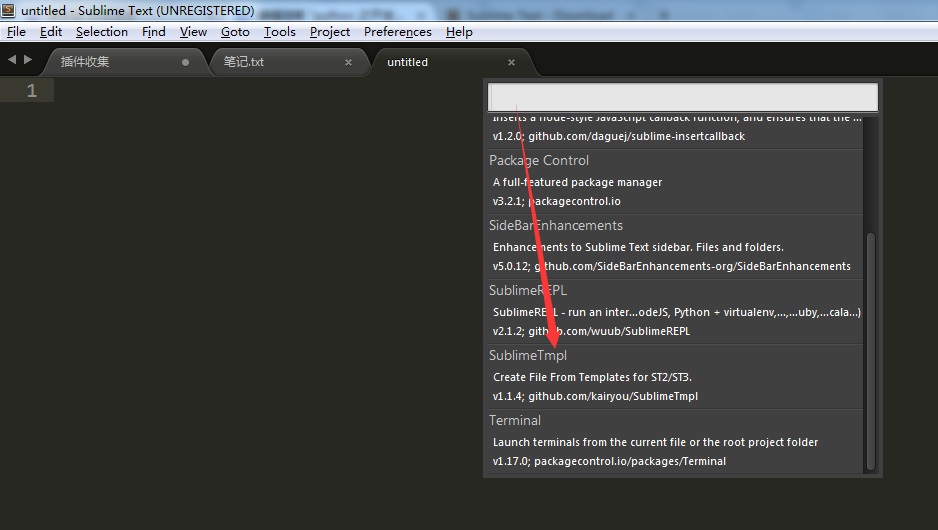Click the github.com/daguej/sublime-insertcallback line
Viewport: 938px width, 530px height.
pyautogui.click(x=619, y=136)
